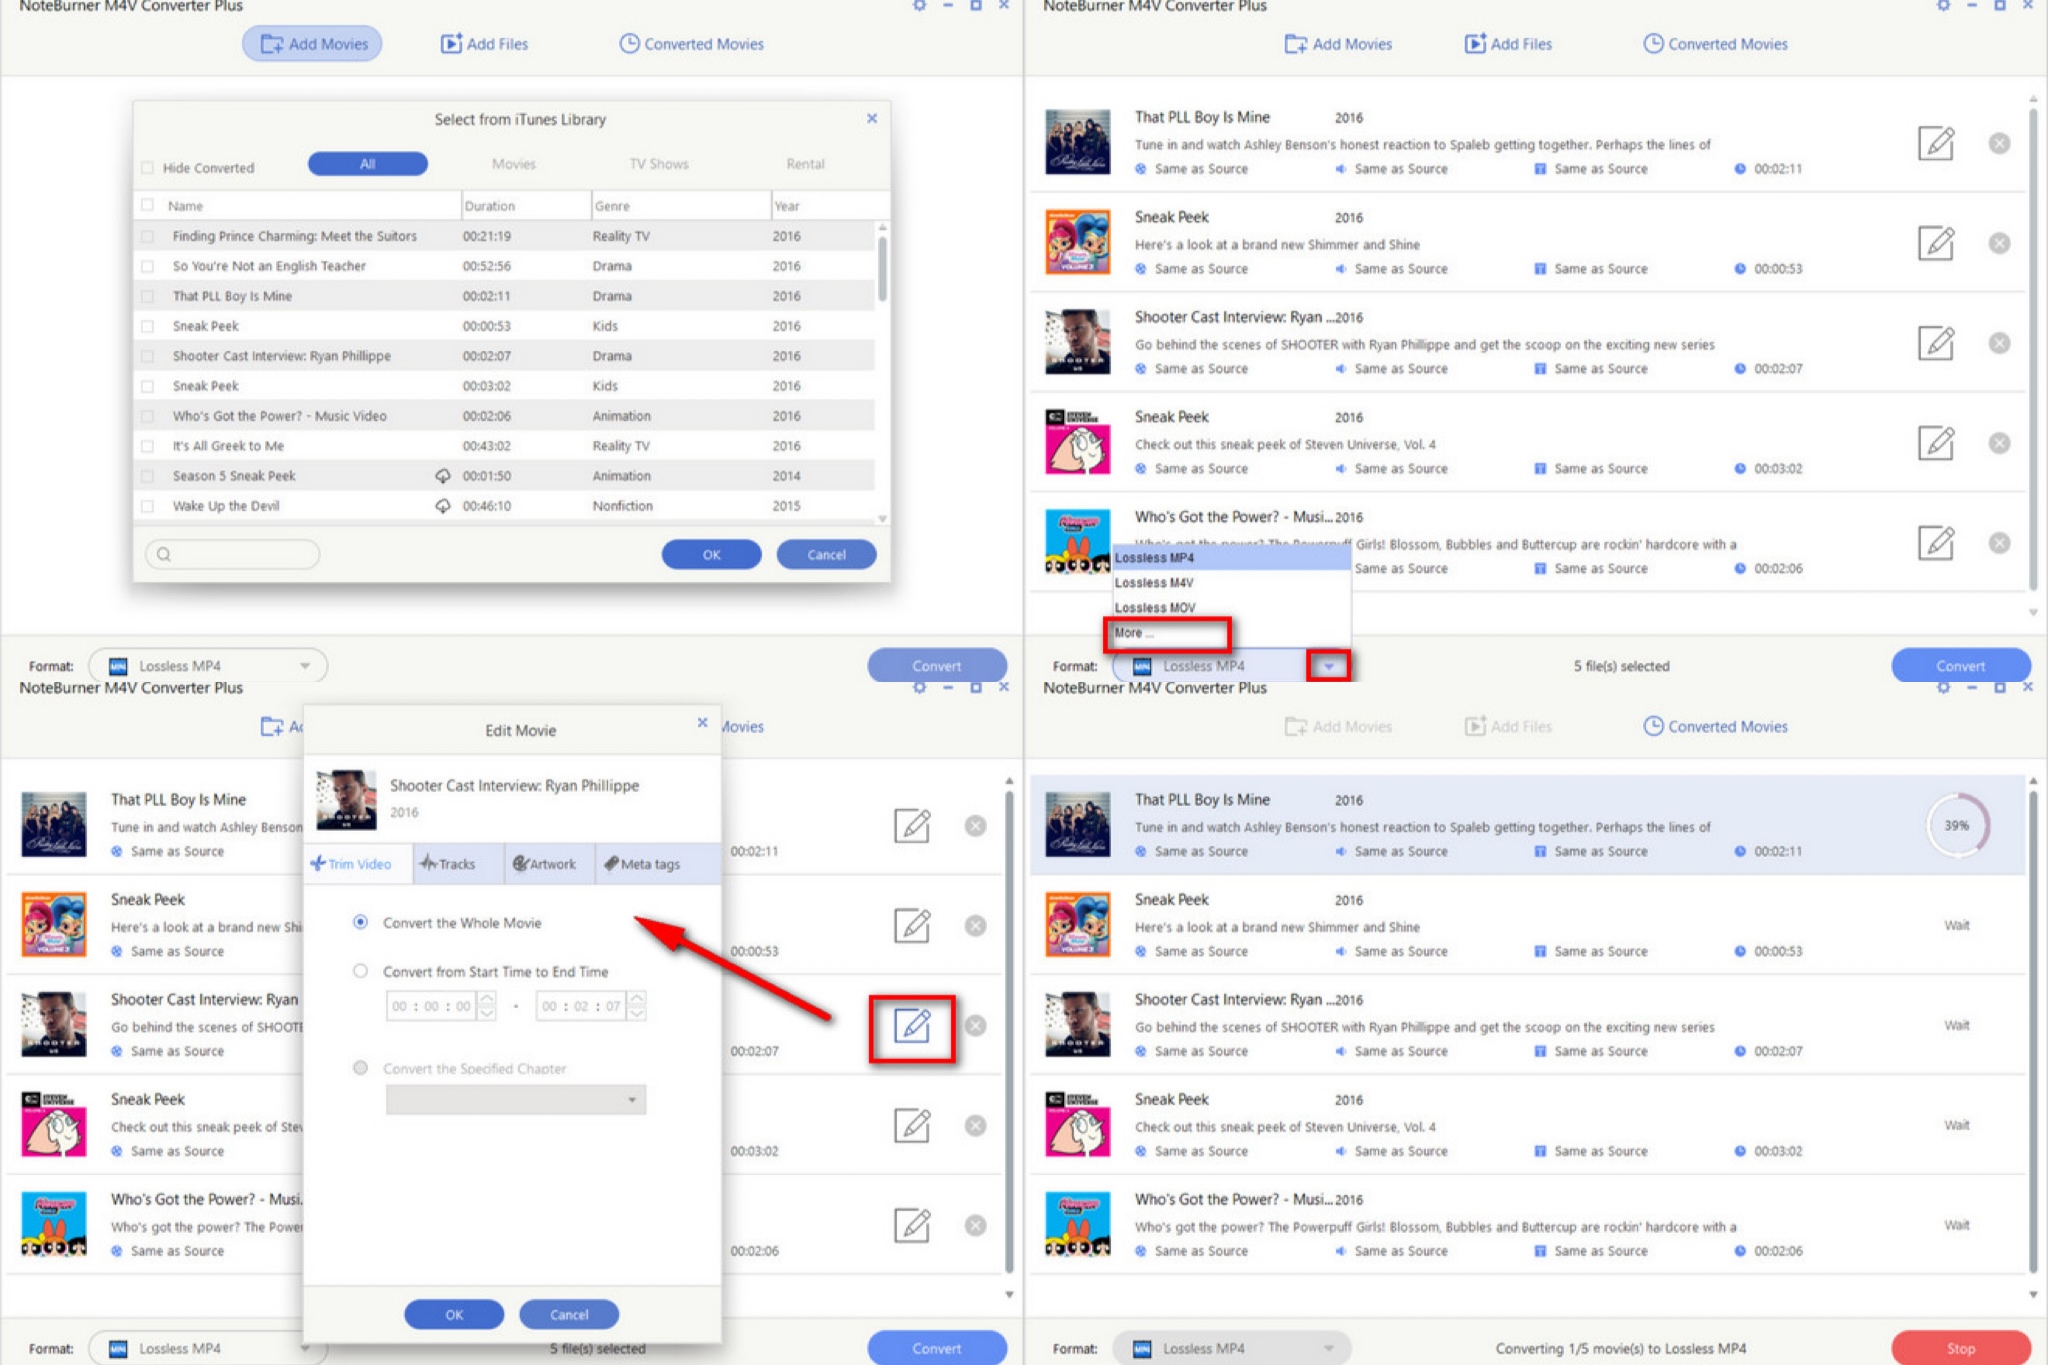Choose Lossless MOV from the format list
Screen dimensions: 2048x1365
(x=1232, y=608)
